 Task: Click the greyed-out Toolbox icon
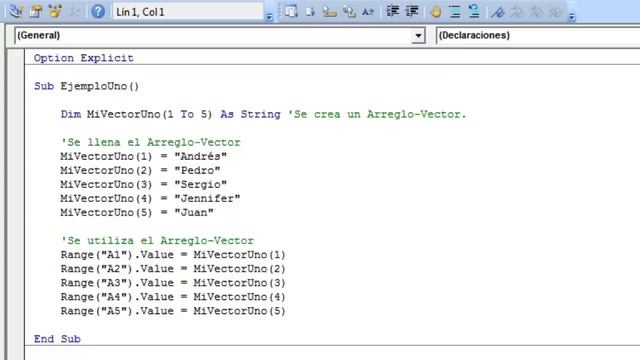tap(75, 11)
